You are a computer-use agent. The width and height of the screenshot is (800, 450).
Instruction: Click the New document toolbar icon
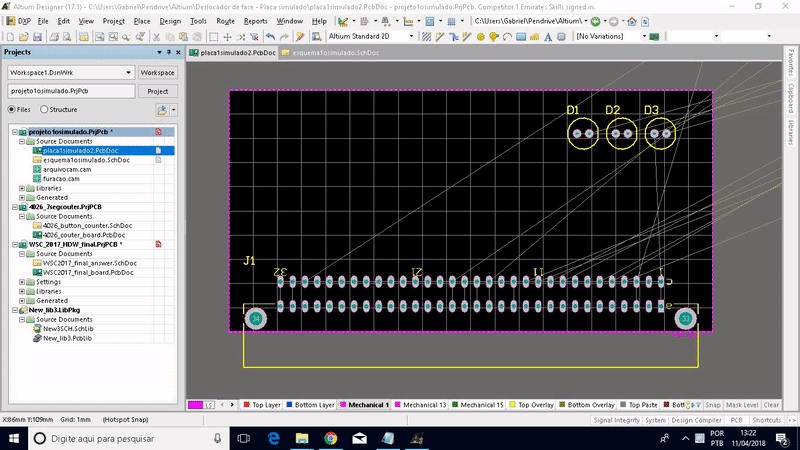10,37
